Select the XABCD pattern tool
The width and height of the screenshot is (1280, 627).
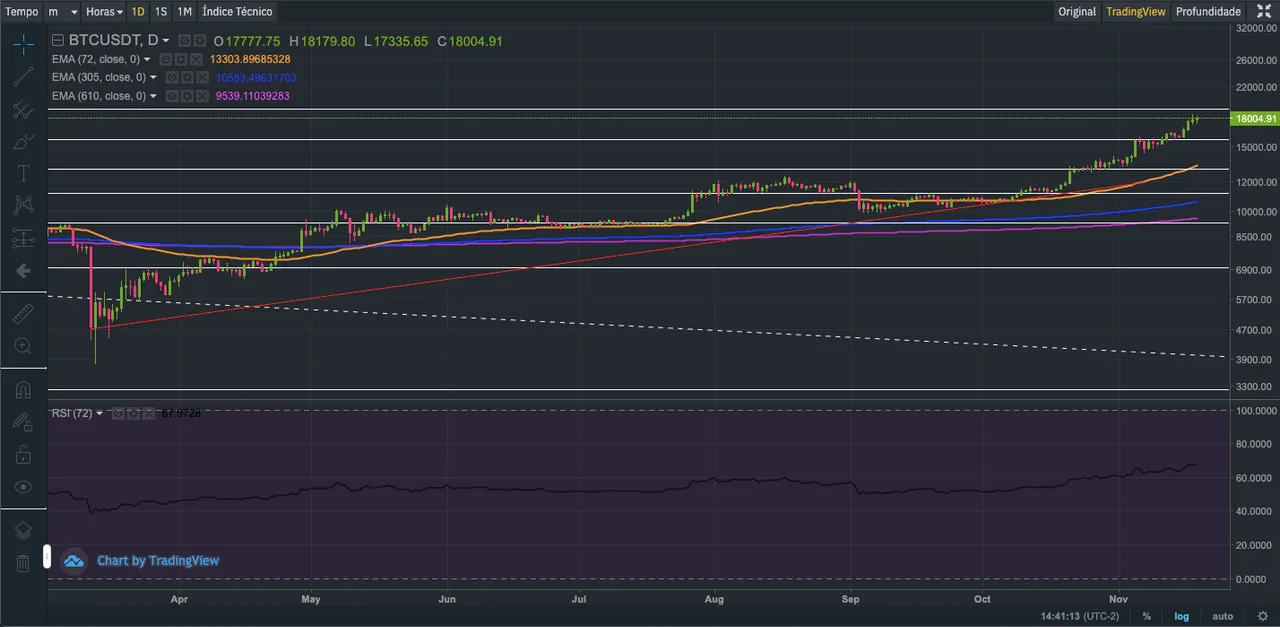tap(23, 205)
